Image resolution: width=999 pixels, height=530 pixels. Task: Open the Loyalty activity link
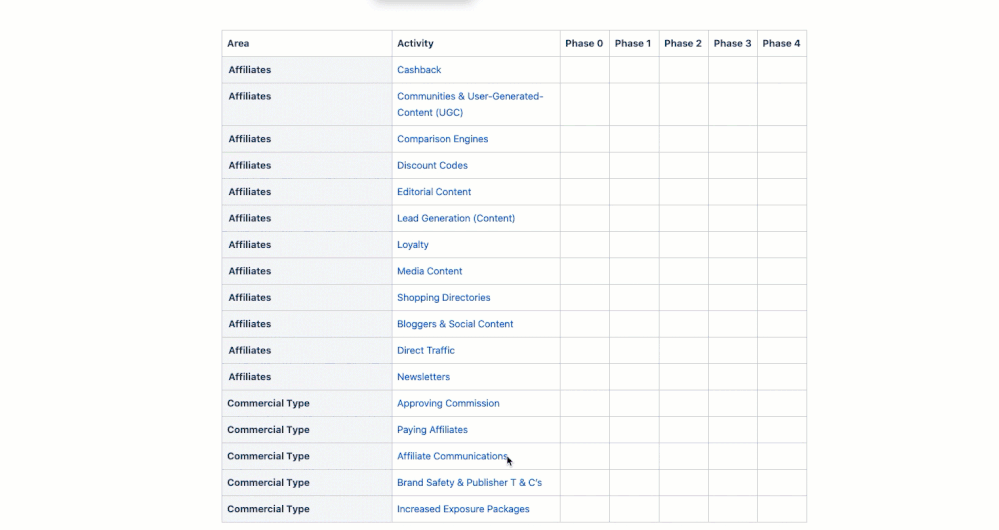[412, 245]
